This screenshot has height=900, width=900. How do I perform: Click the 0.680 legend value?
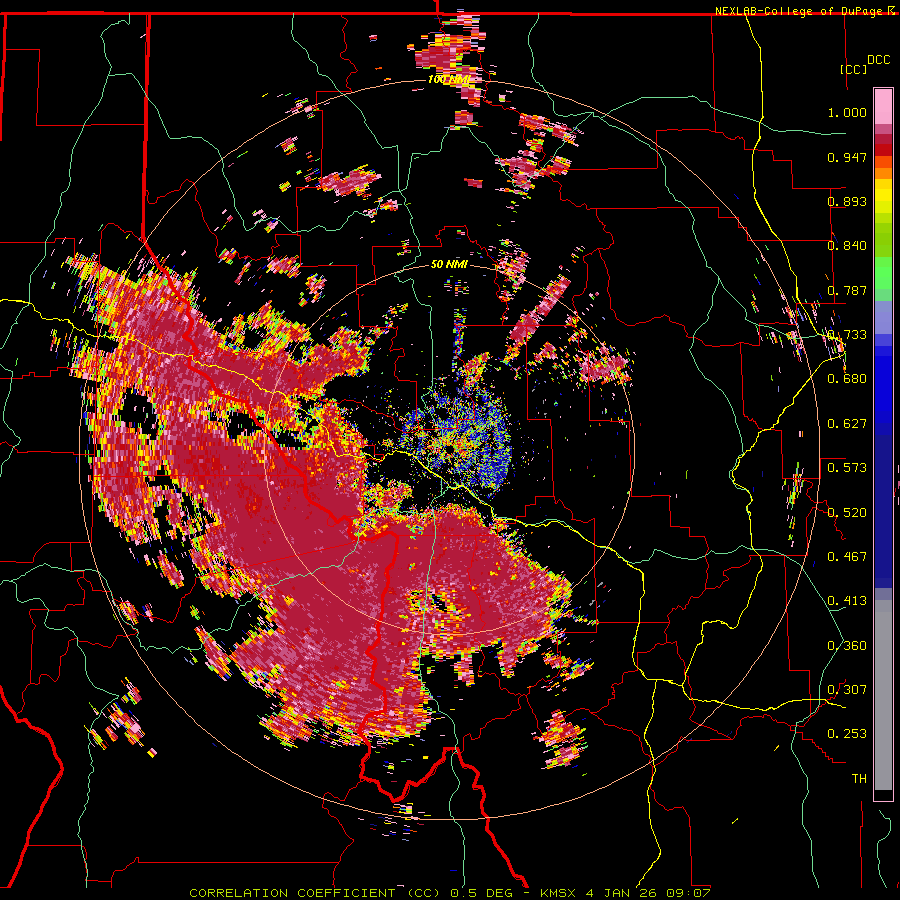point(847,379)
